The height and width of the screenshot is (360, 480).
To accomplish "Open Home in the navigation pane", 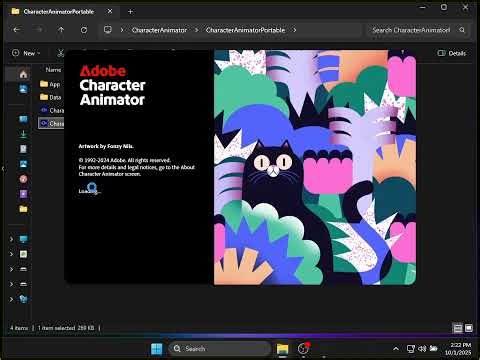I will pos(23,74).
